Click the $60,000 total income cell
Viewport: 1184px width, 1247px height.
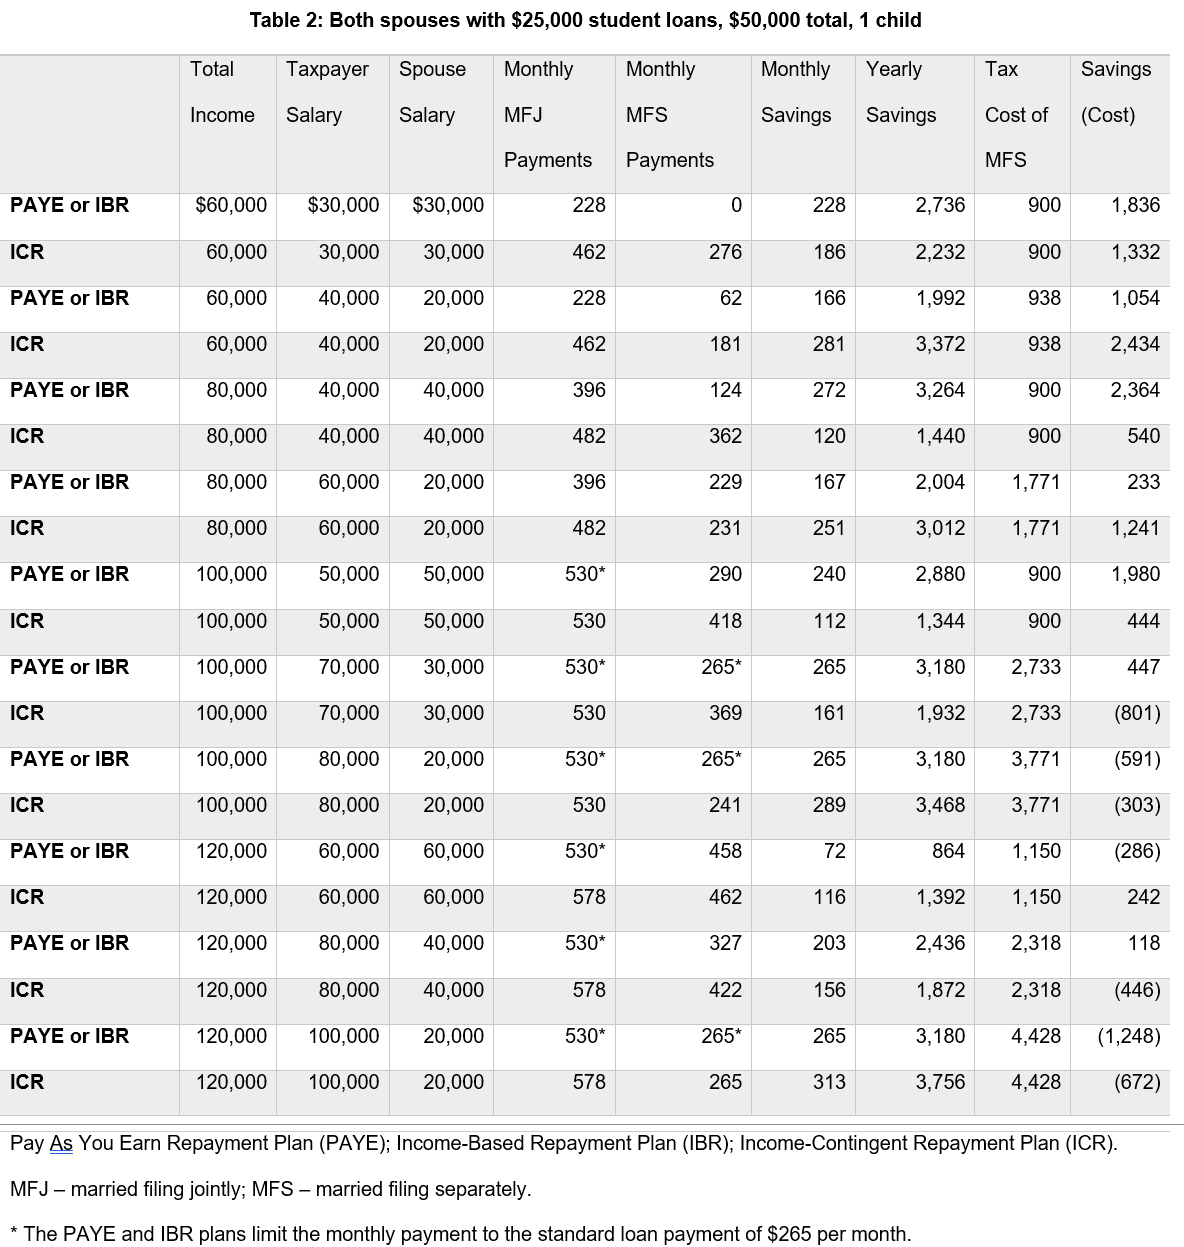pyautogui.click(x=231, y=205)
